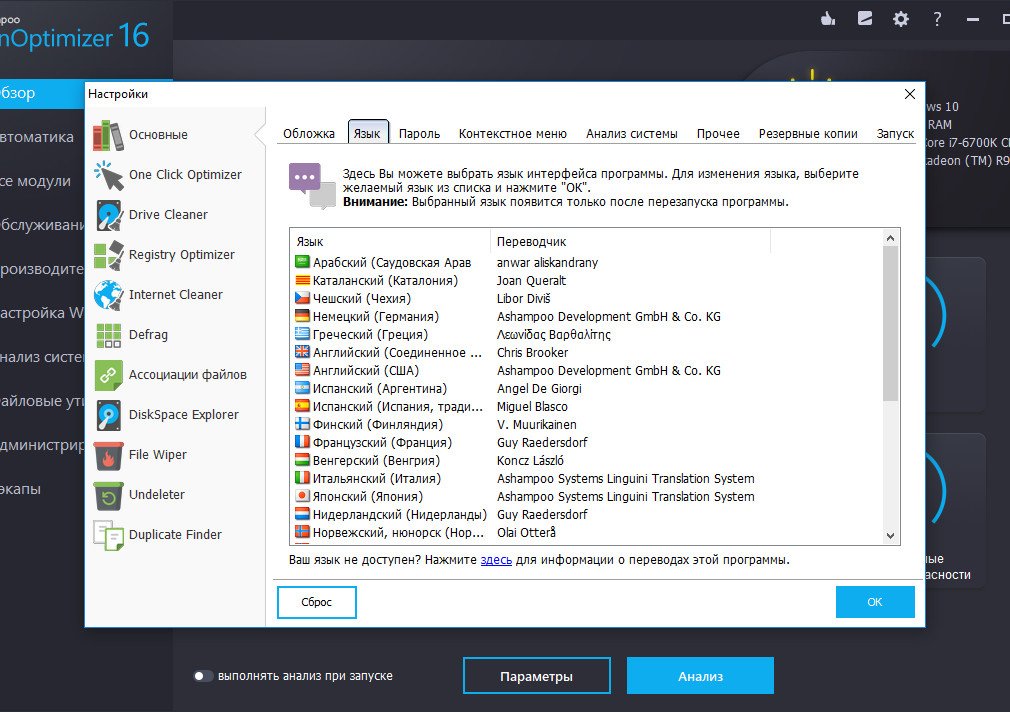Sort by the Язык column header
This screenshot has height=712, width=1010.
click(x=390, y=242)
